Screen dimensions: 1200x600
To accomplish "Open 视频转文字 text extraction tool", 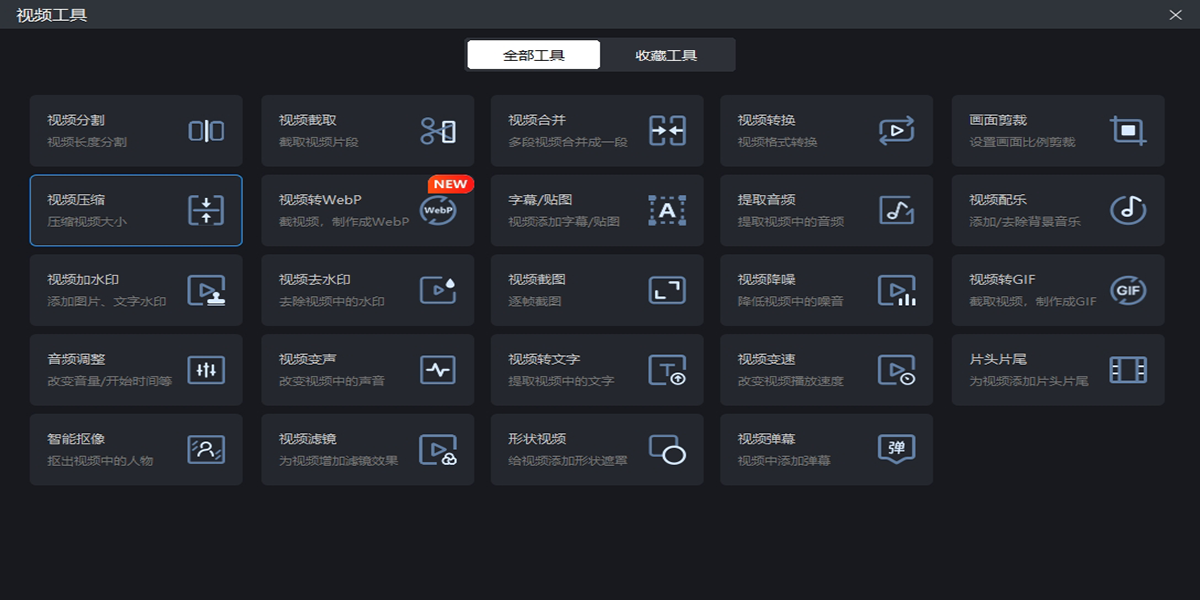I will pyautogui.click(x=597, y=370).
